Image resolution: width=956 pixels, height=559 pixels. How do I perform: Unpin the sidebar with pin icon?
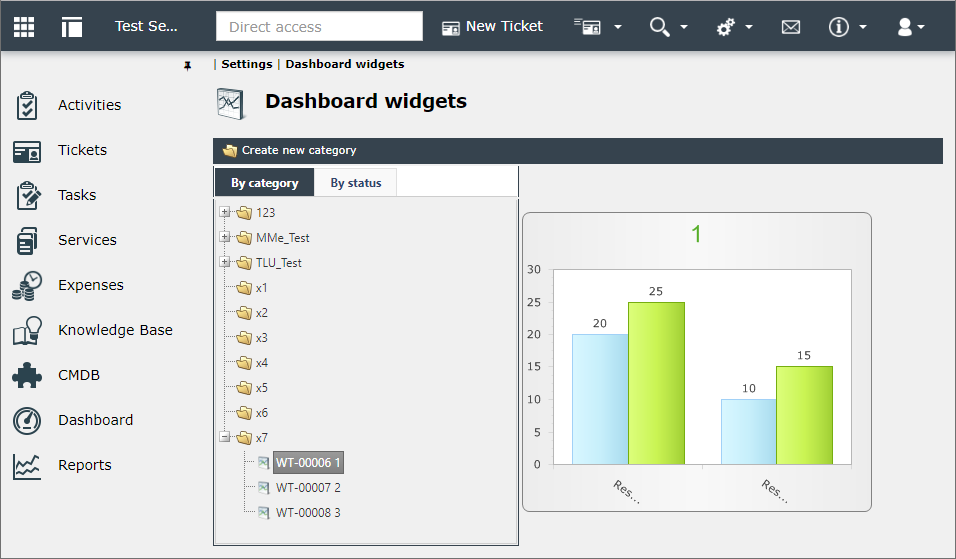click(x=187, y=65)
